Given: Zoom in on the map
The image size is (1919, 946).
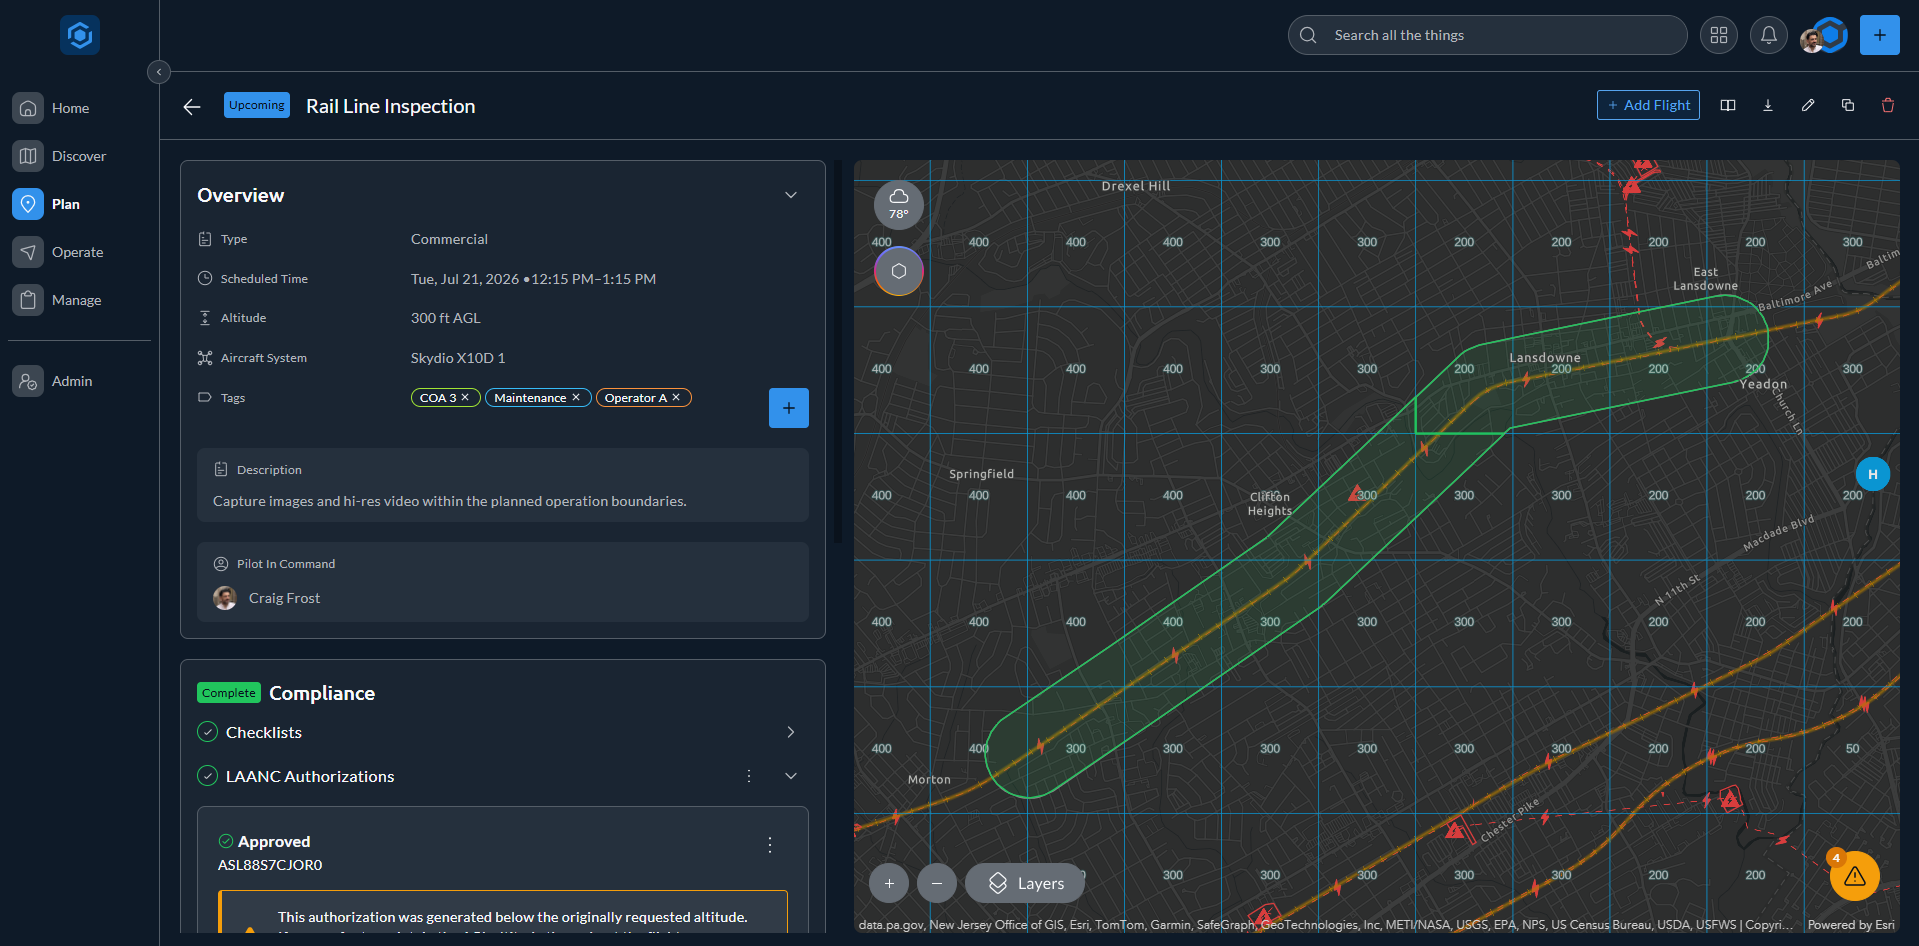Looking at the screenshot, I should click(889, 883).
